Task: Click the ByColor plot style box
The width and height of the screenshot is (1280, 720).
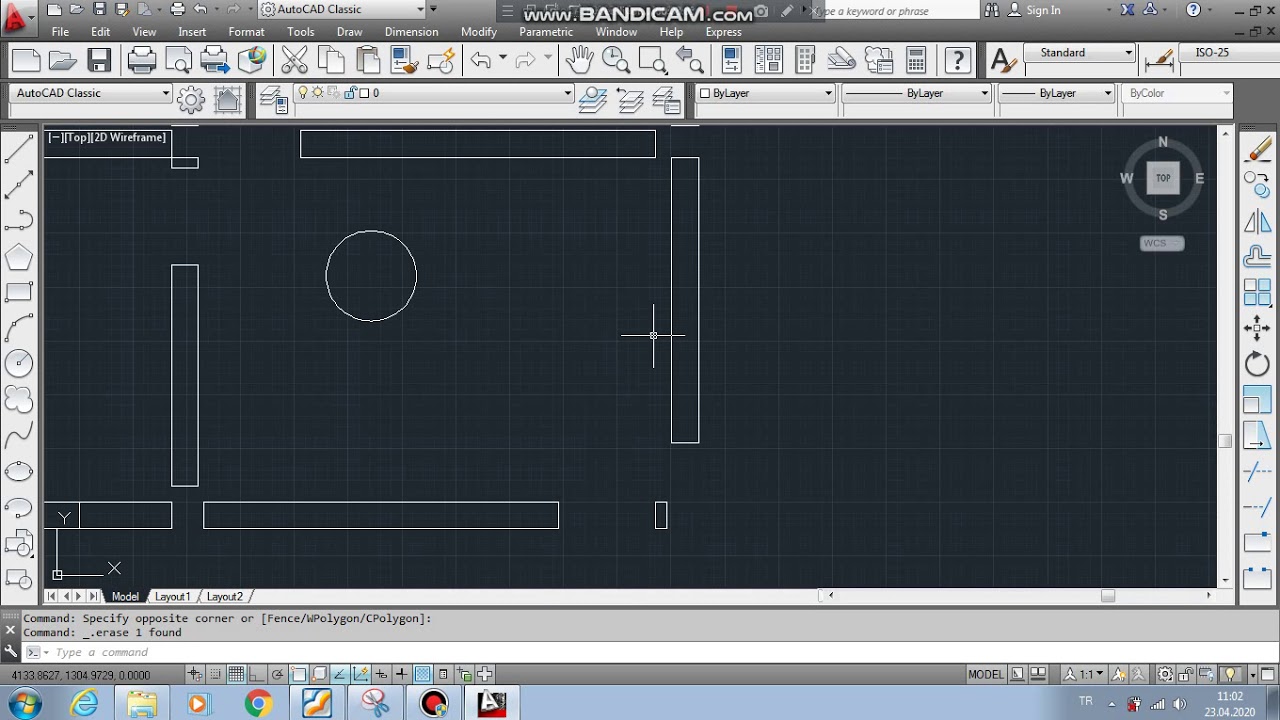Action: click(x=1178, y=93)
